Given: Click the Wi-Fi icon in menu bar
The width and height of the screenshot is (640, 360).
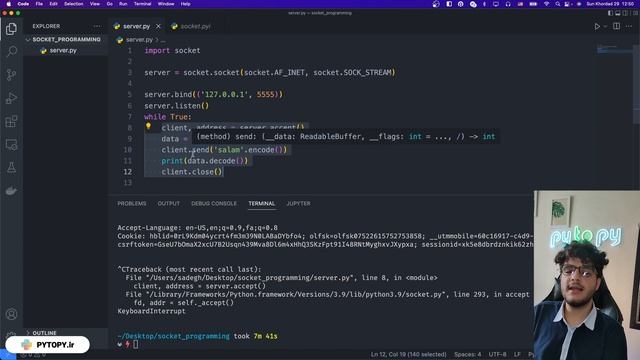Looking at the screenshot, I should 546,4.
